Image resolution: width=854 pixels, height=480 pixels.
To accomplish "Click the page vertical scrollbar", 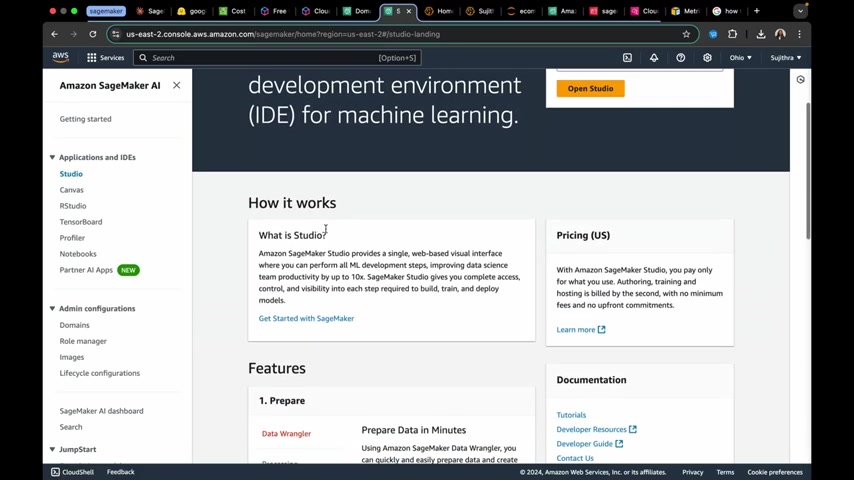I will click(808, 171).
